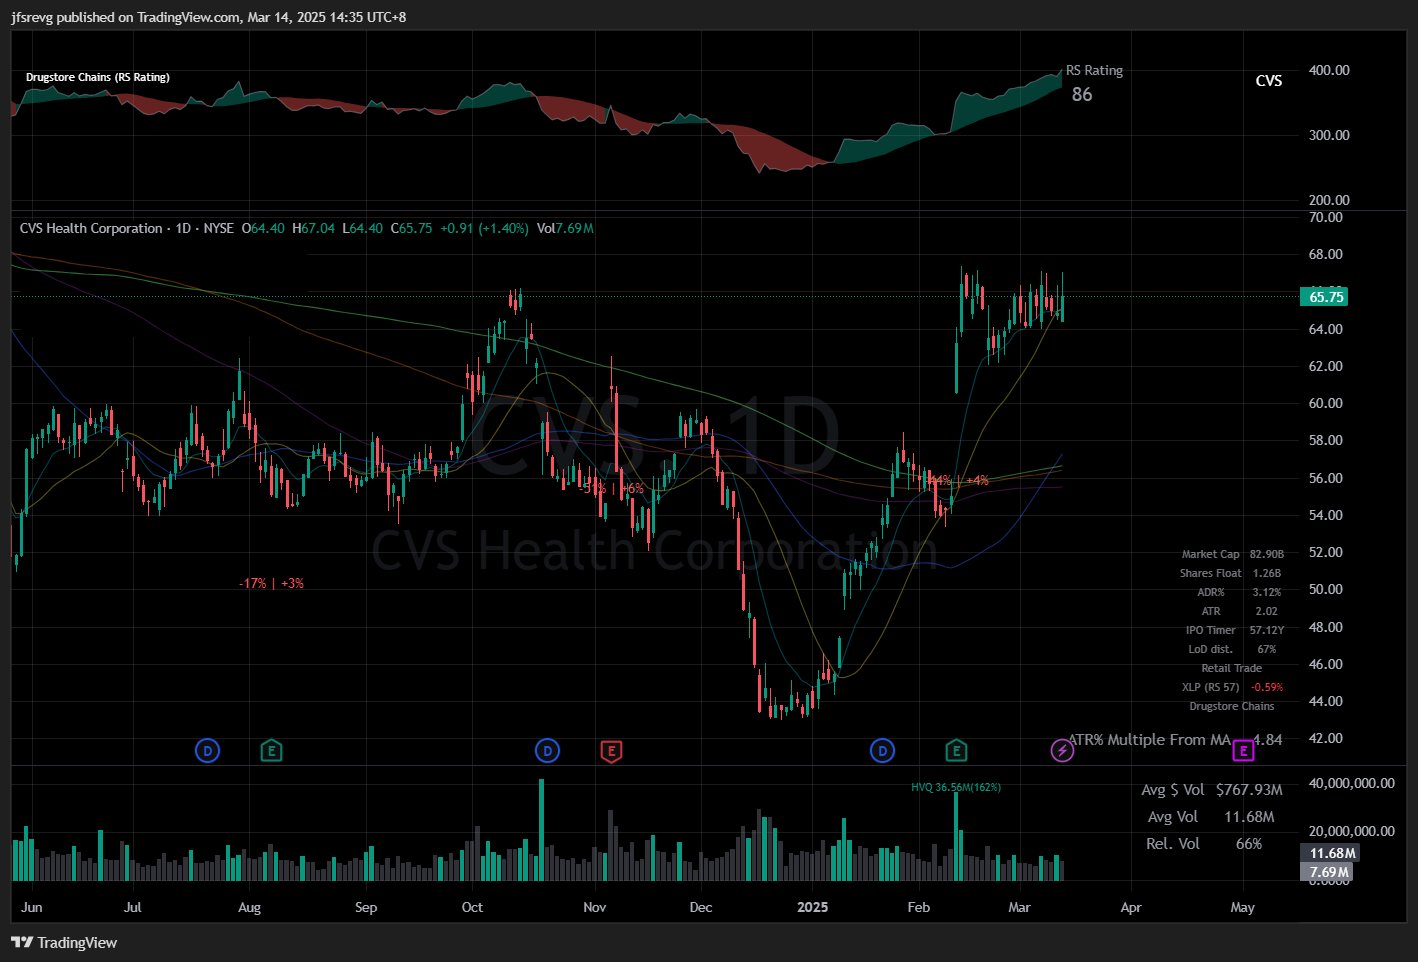Click 'Drugstore Chains' in the stats table
The image size is (1418, 962).
[x=1231, y=706]
